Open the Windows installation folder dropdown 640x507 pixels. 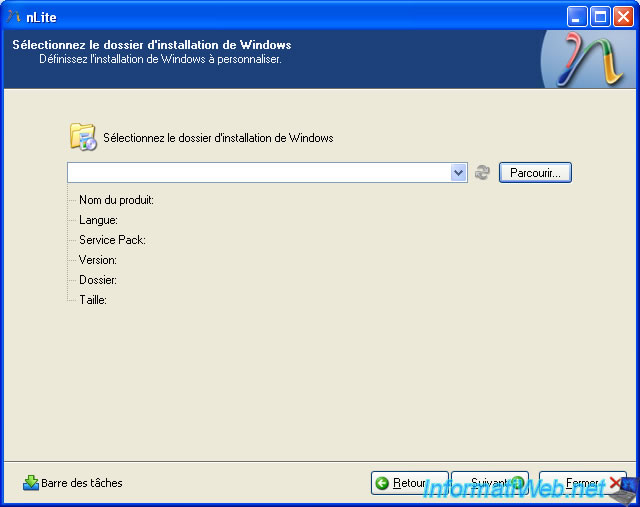pos(458,173)
